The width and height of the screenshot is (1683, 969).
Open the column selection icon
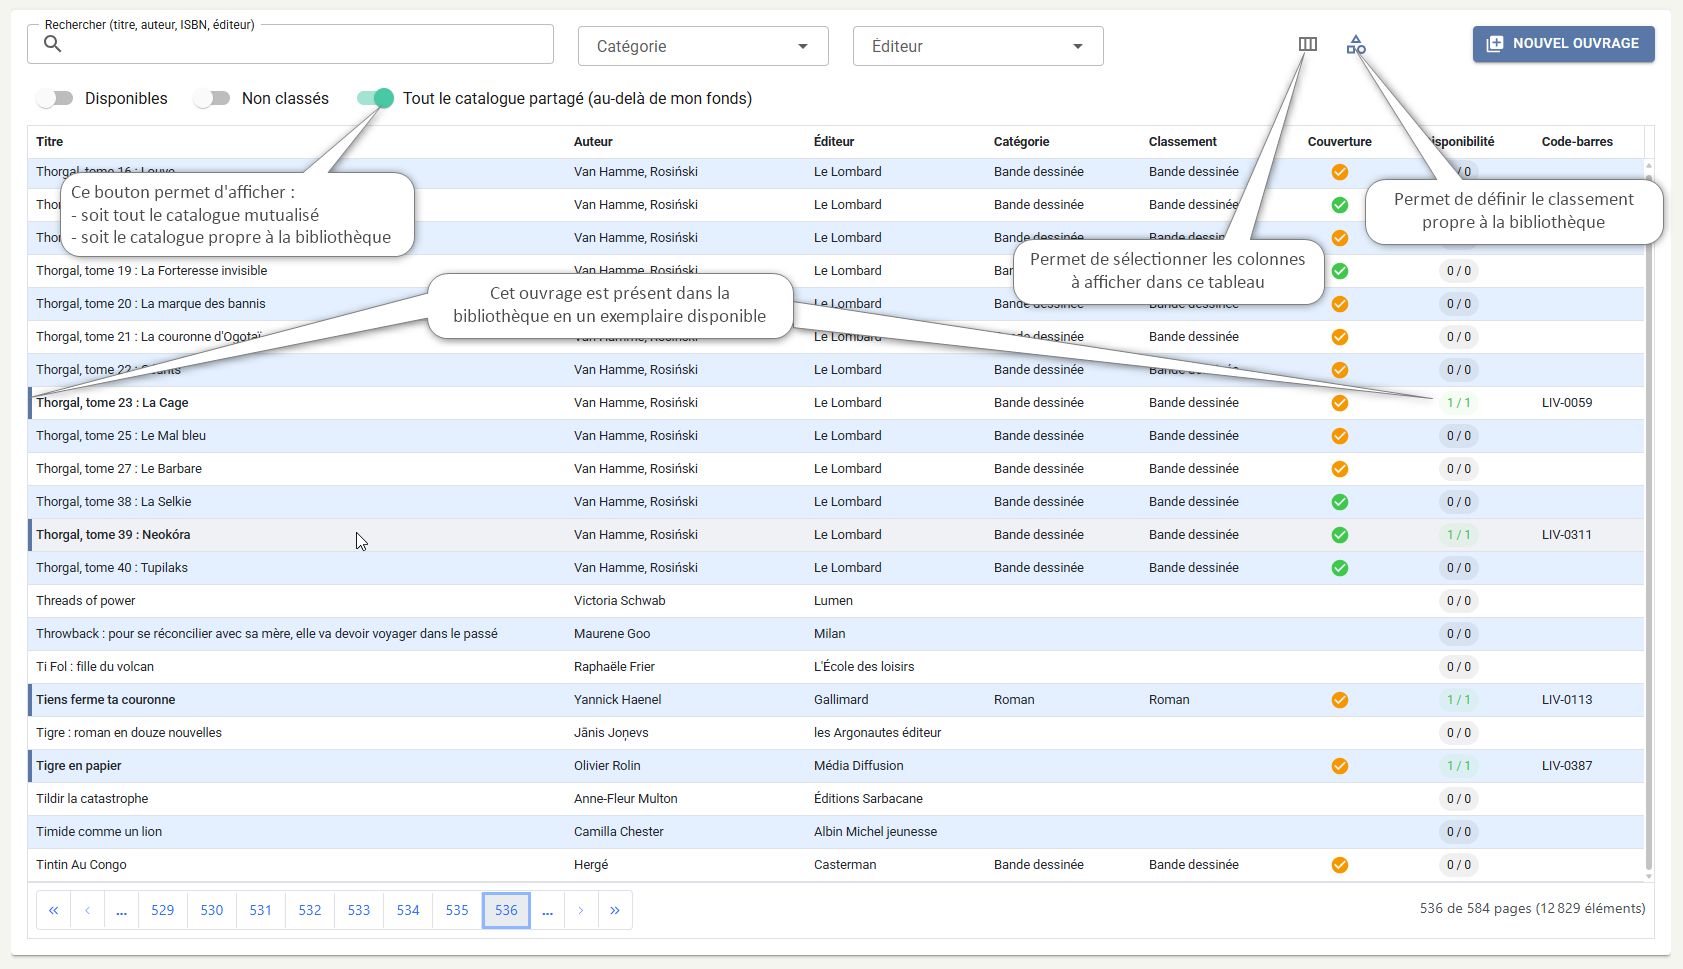(1307, 44)
